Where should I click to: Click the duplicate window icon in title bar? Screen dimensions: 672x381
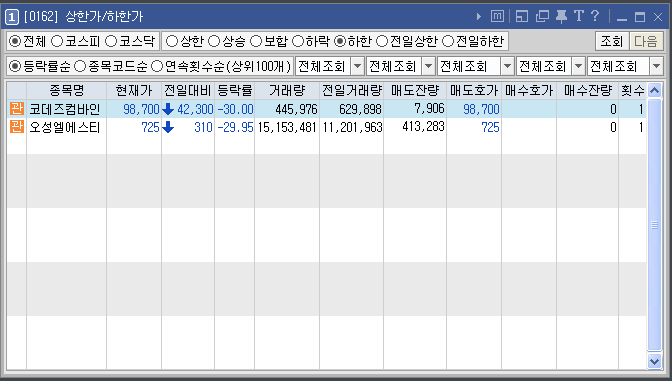coord(542,16)
